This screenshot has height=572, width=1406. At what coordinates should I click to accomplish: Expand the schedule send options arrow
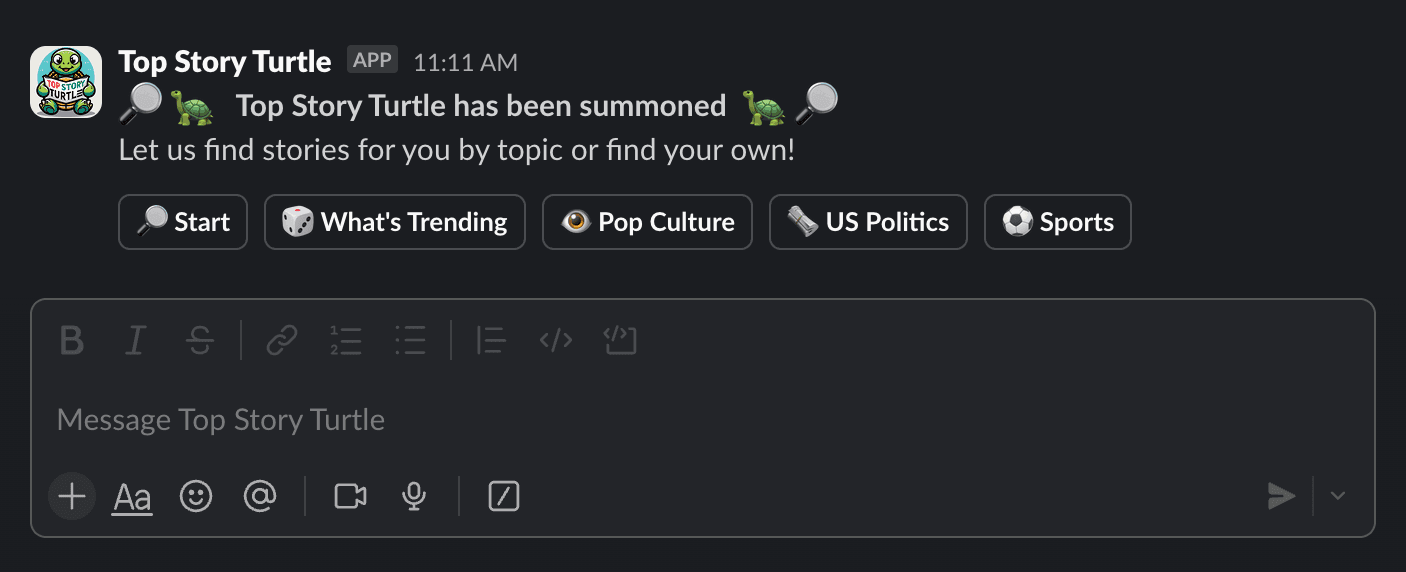tap(1338, 496)
